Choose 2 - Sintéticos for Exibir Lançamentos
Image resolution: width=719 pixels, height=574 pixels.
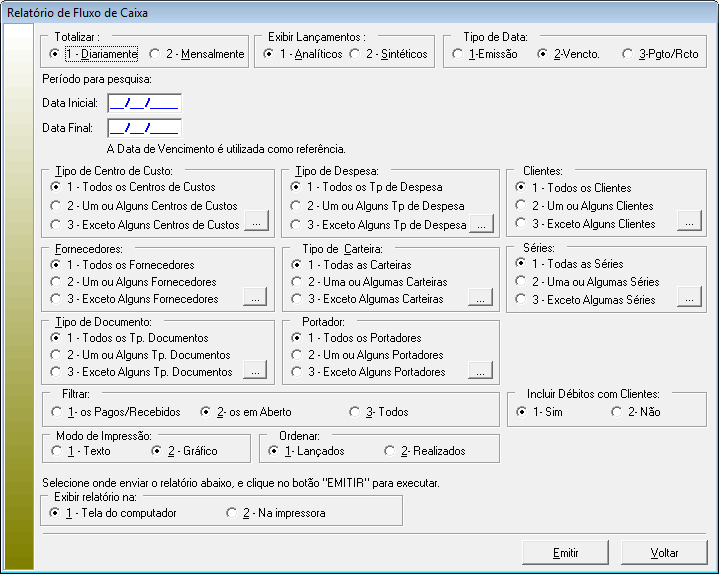[355, 54]
